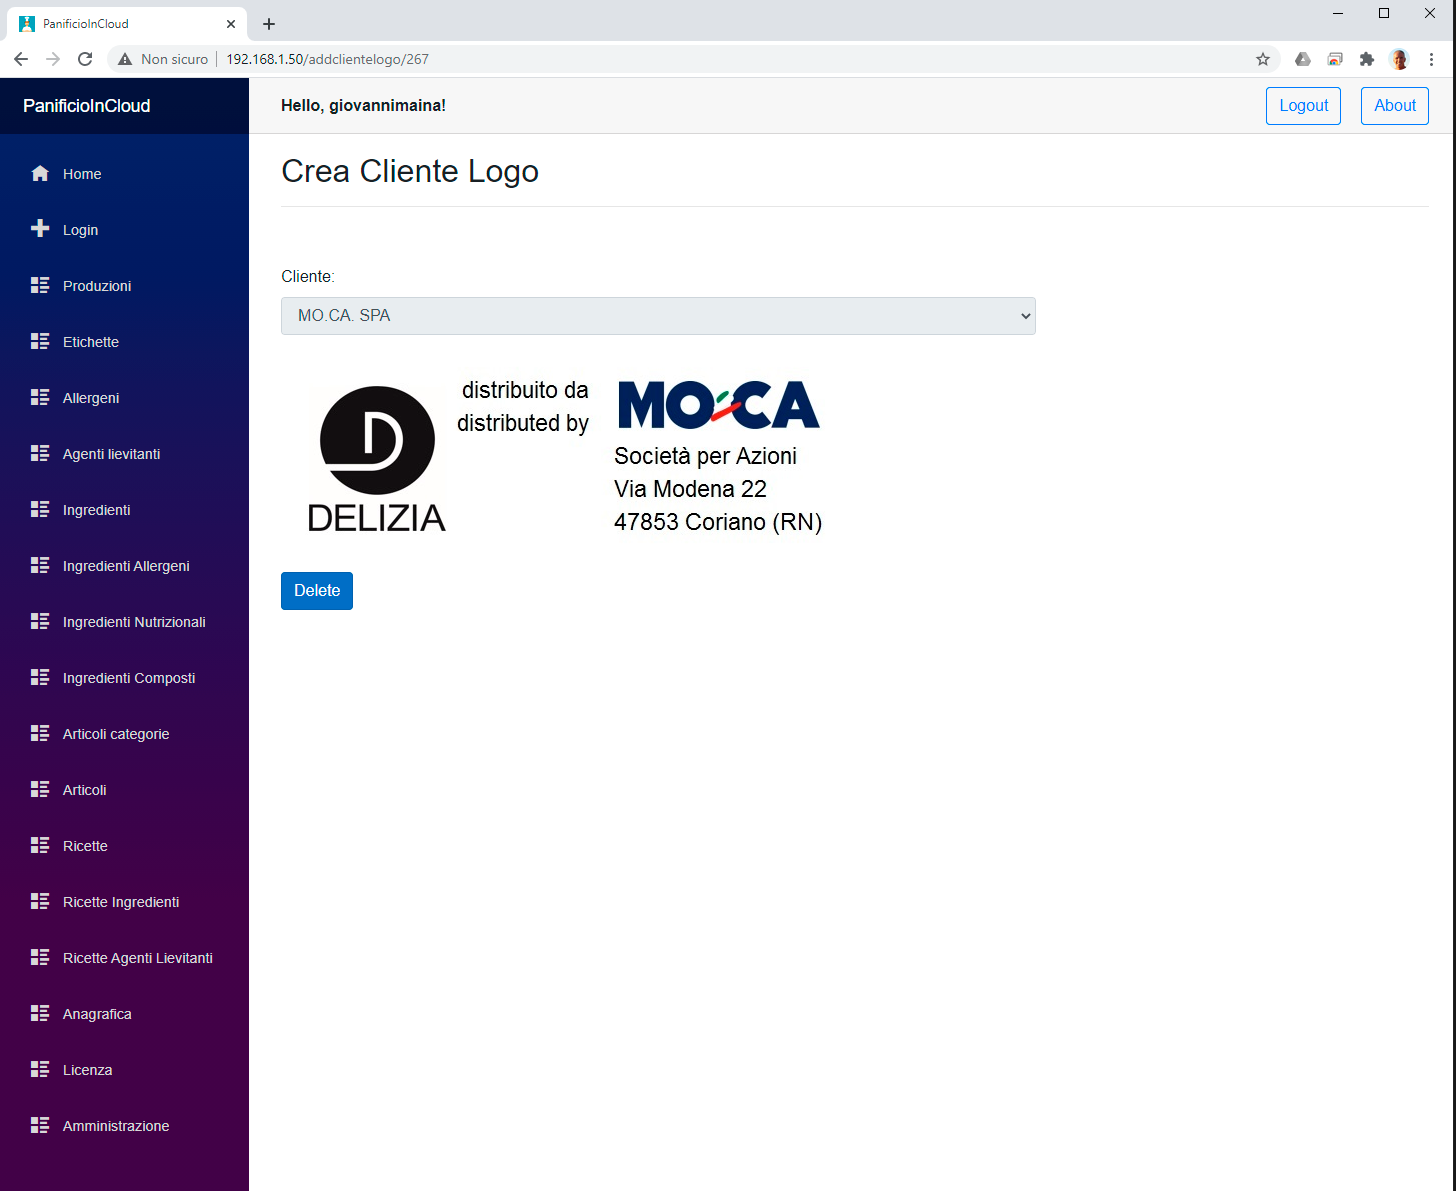The width and height of the screenshot is (1456, 1191).
Task: Close the PanificioInCloud browser tab
Action: click(x=231, y=24)
